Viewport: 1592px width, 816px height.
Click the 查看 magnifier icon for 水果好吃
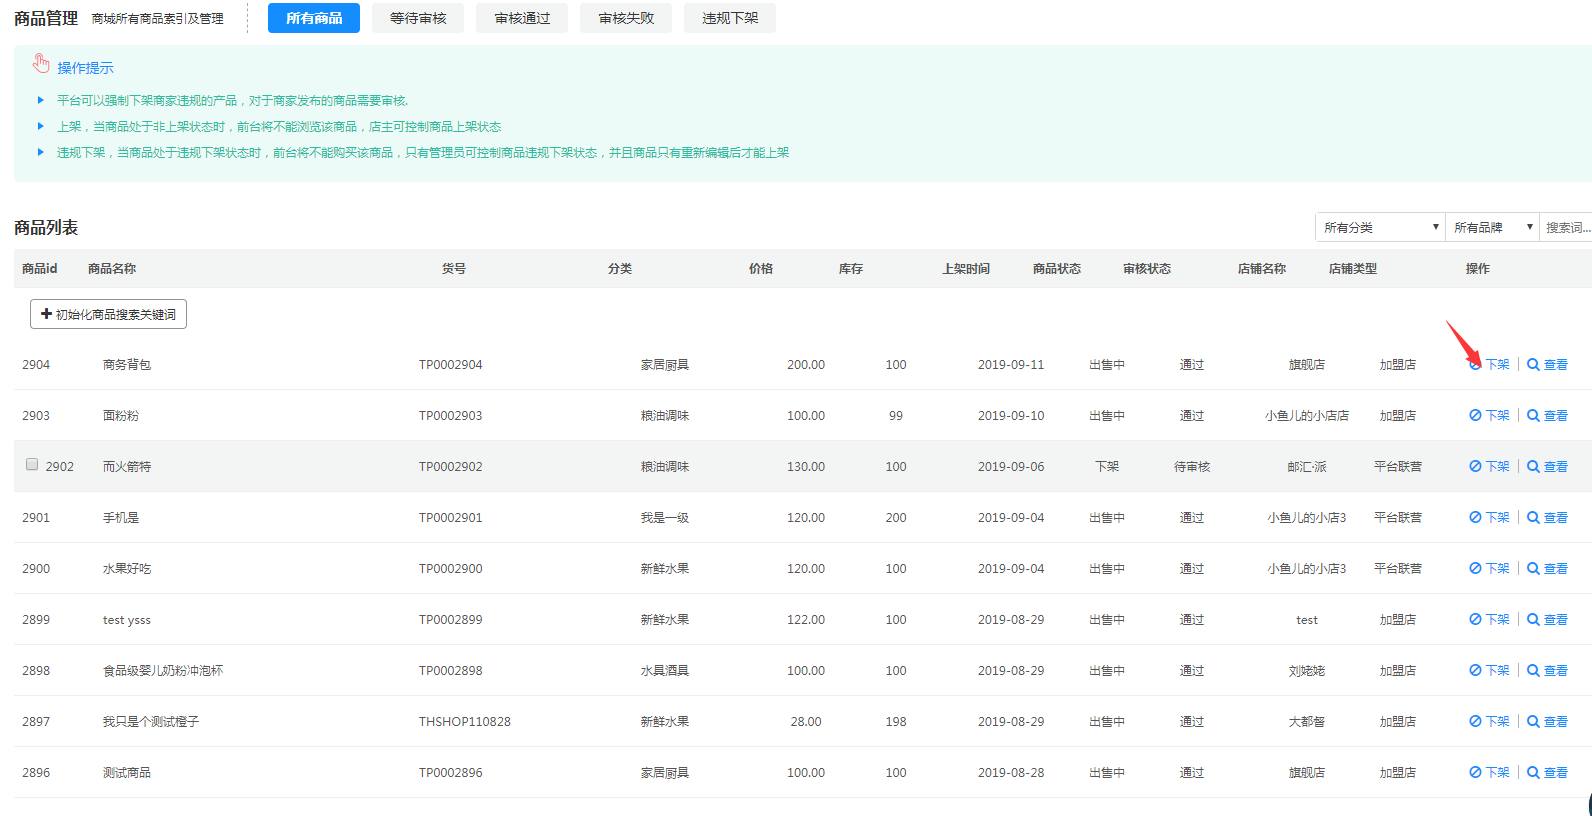point(1533,568)
